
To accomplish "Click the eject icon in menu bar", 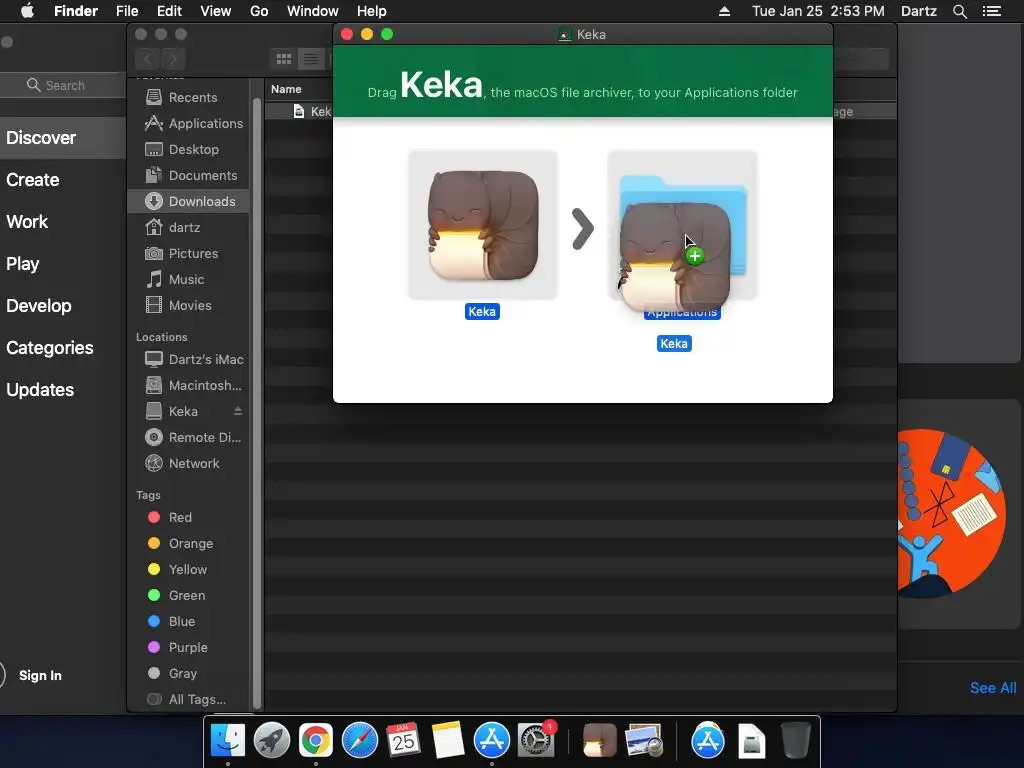I will pos(724,11).
